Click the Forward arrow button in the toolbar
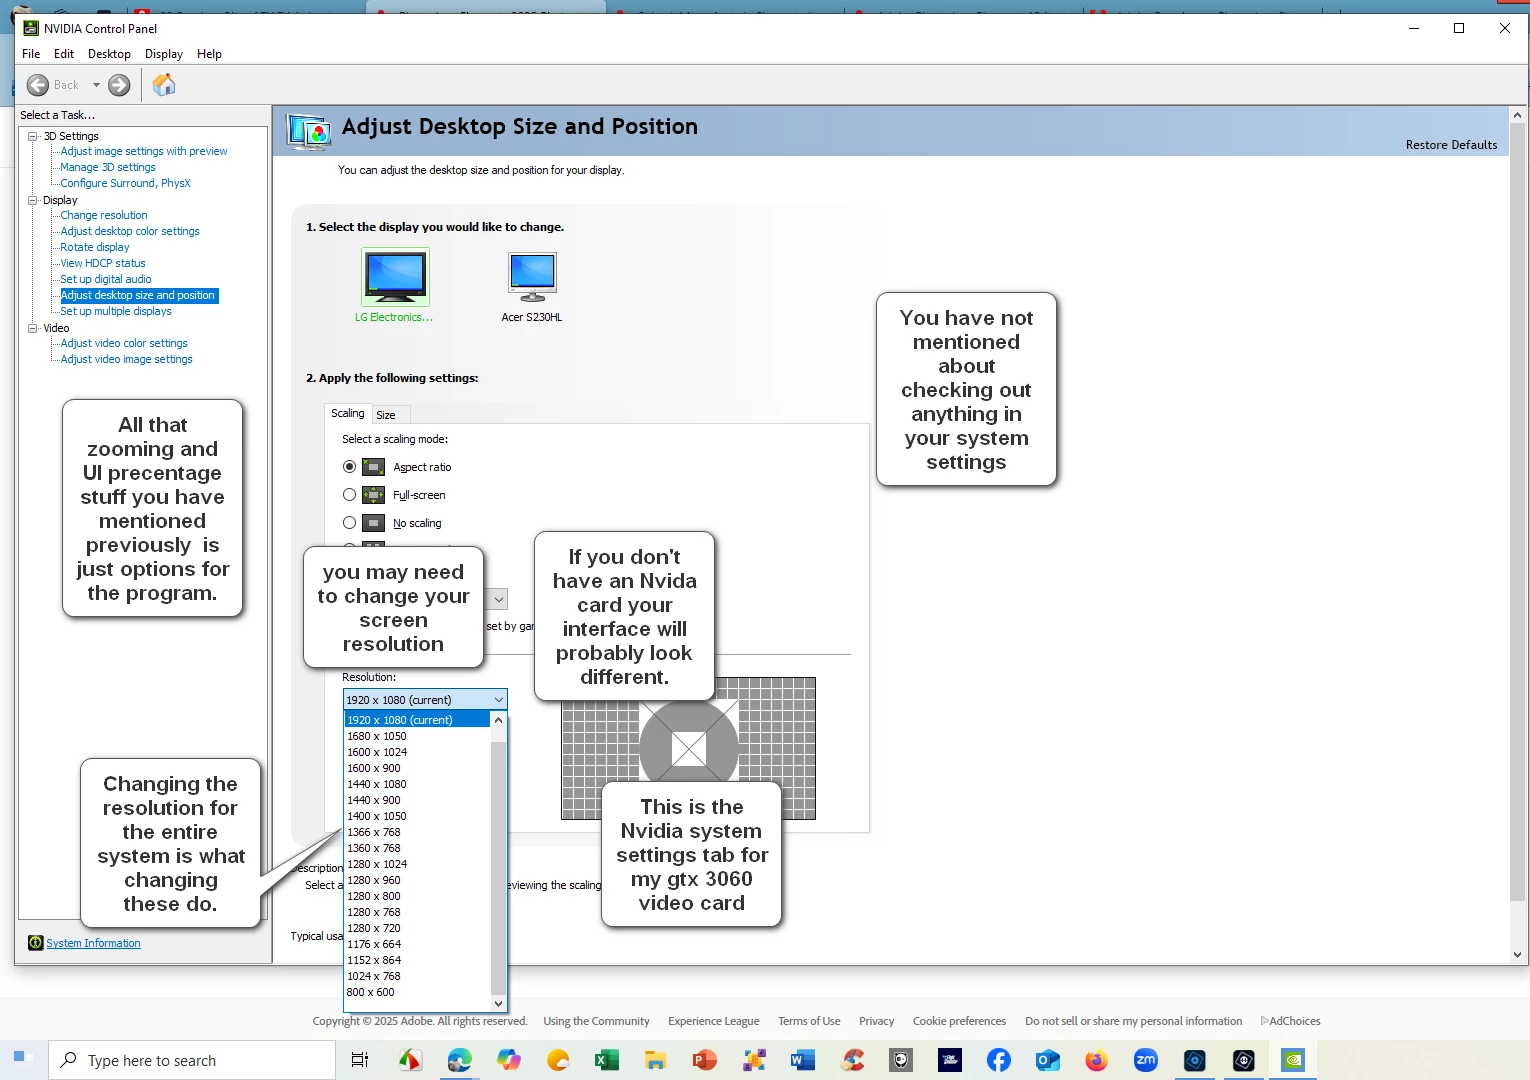 point(119,85)
